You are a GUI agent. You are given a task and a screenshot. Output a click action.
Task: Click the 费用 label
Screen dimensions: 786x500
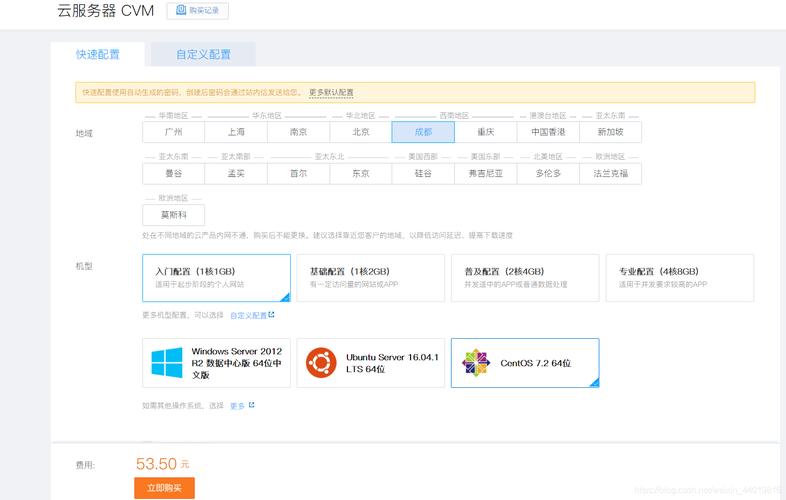(x=85, y=465)
